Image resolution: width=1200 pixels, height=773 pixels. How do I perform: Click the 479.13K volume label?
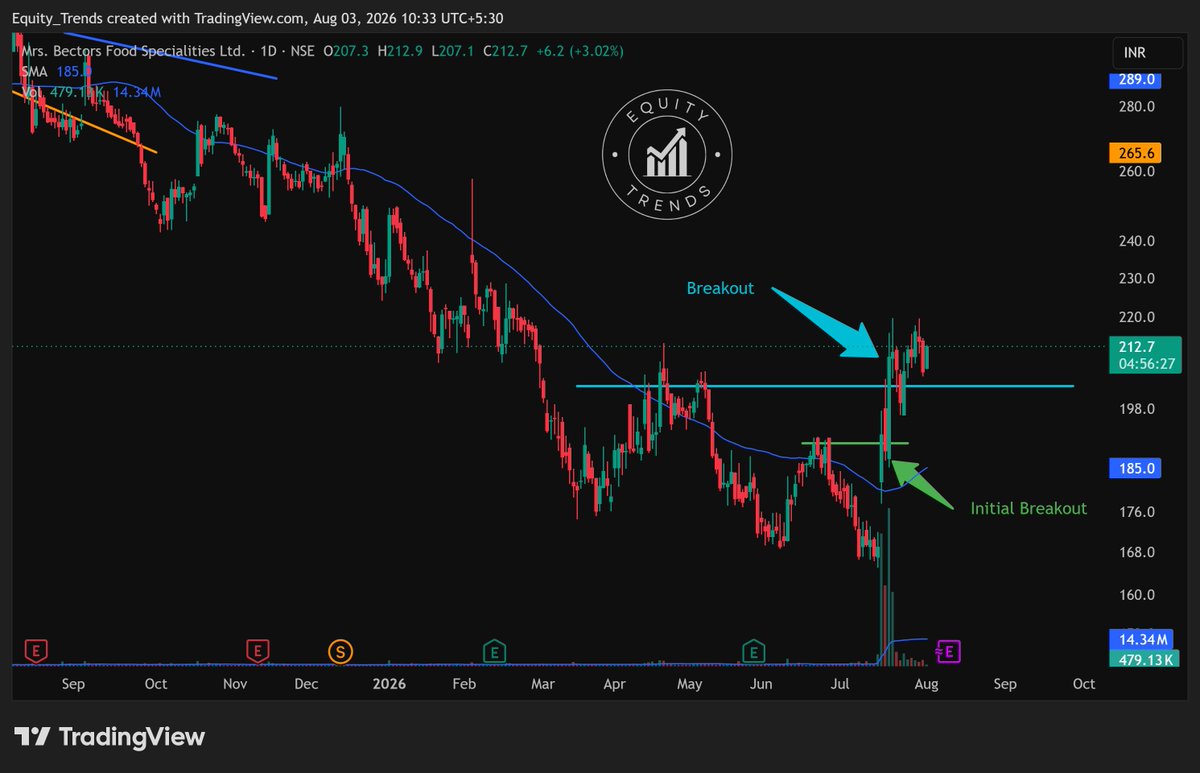click(x=1145, y=657)
